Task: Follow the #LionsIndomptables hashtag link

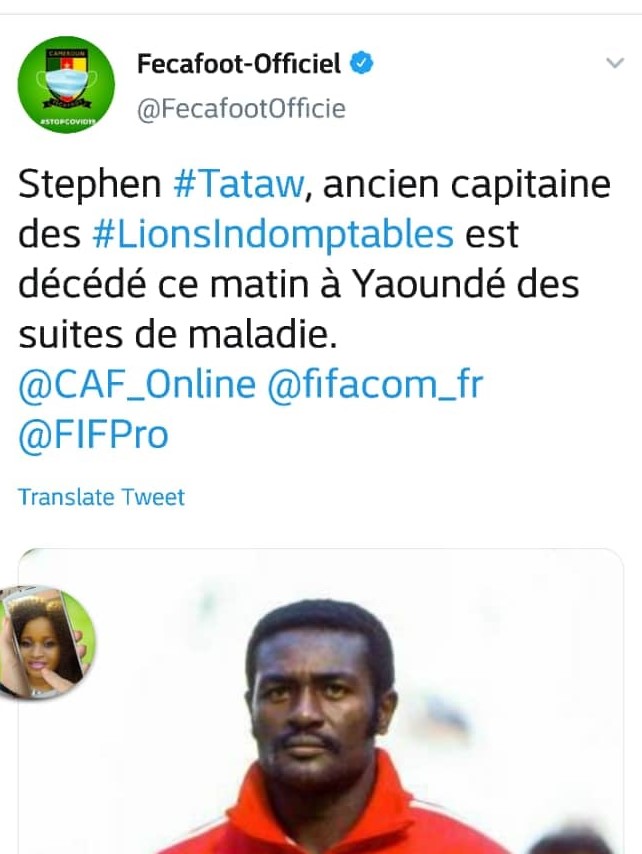Action: tap(272, 235)
